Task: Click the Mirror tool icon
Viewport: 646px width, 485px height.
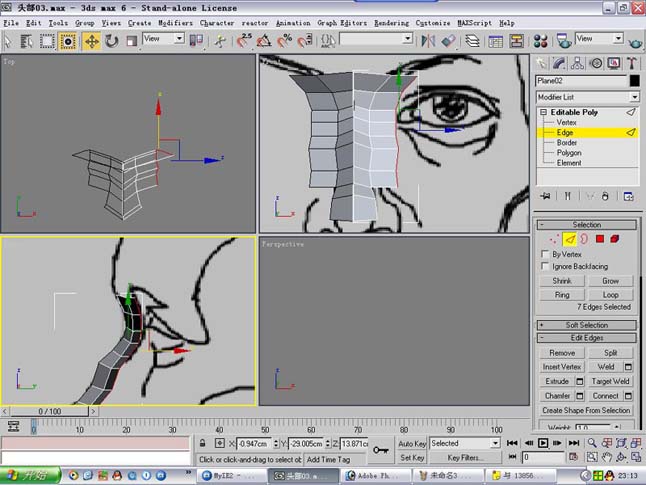Action: (x=428, y=41)
